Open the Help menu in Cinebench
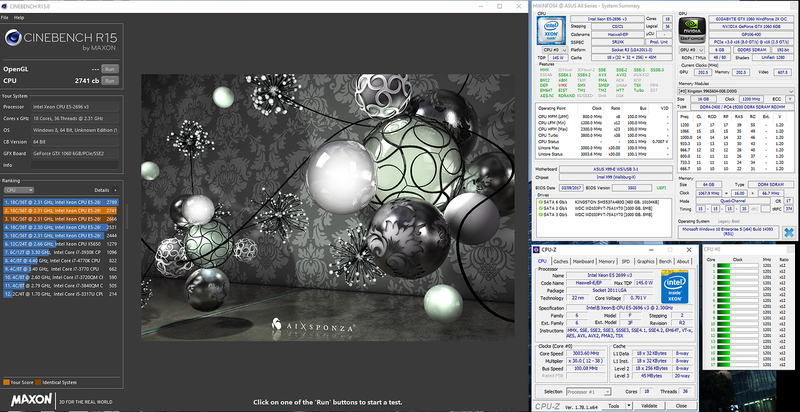The height and width of the screenshot is (412, 800). coord(19,17)
